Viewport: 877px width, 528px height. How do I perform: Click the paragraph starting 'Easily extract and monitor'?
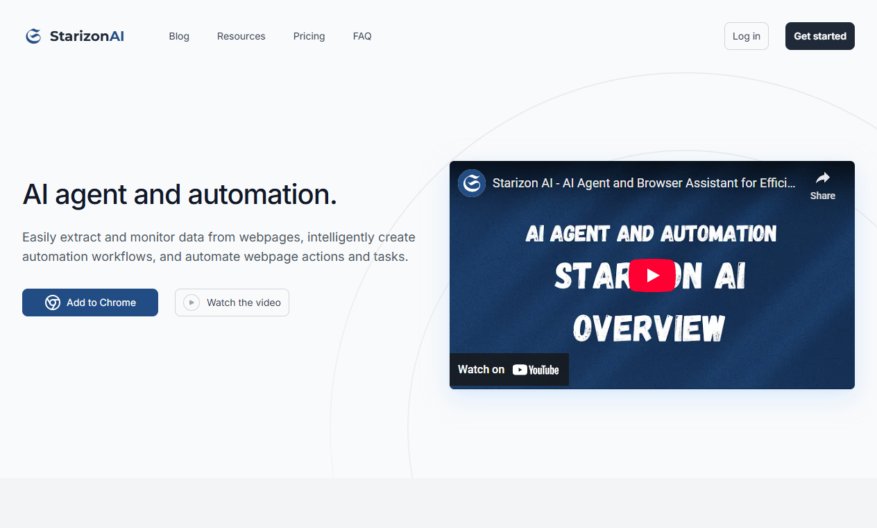click(x=219, y=247)
